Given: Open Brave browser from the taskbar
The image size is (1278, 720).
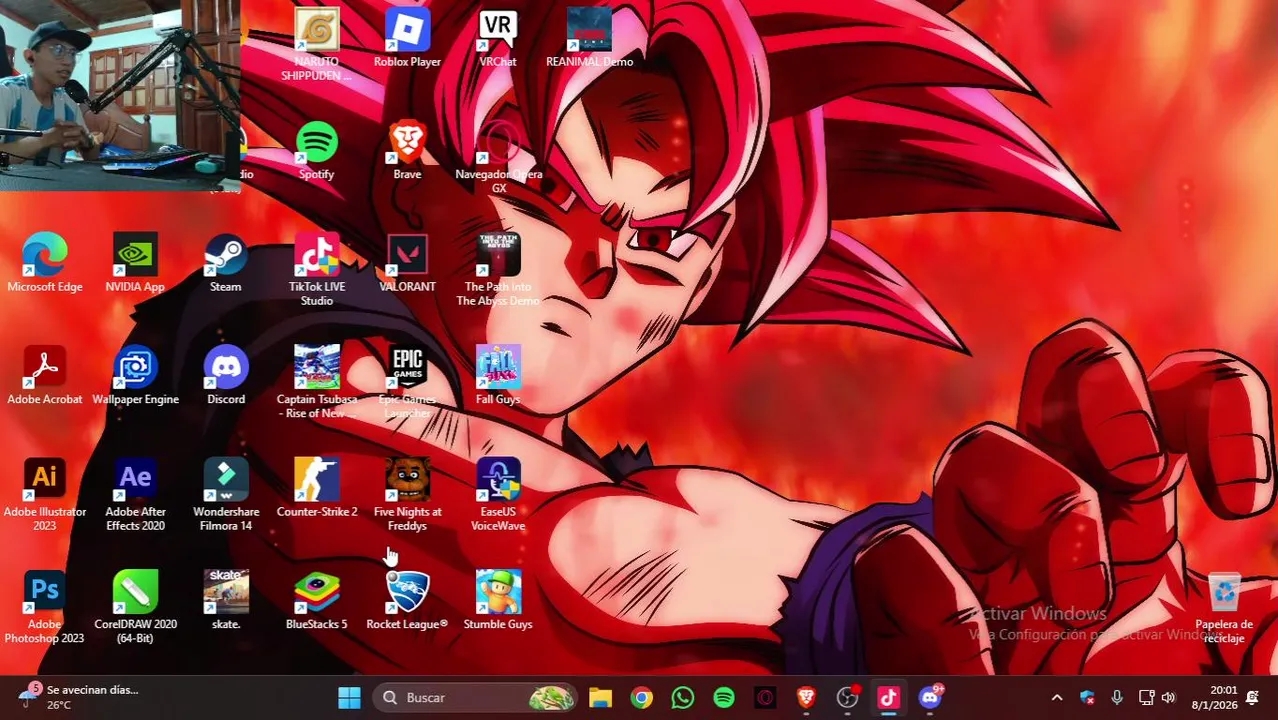Looking at the screenshot, I should coord(806,697).
